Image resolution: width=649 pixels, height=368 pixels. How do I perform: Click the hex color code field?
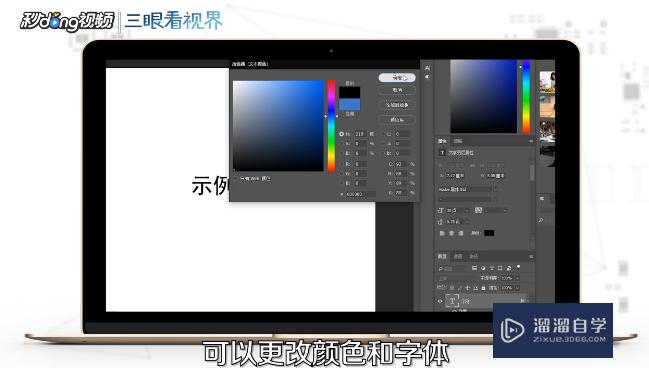click(x=361, y=194)
